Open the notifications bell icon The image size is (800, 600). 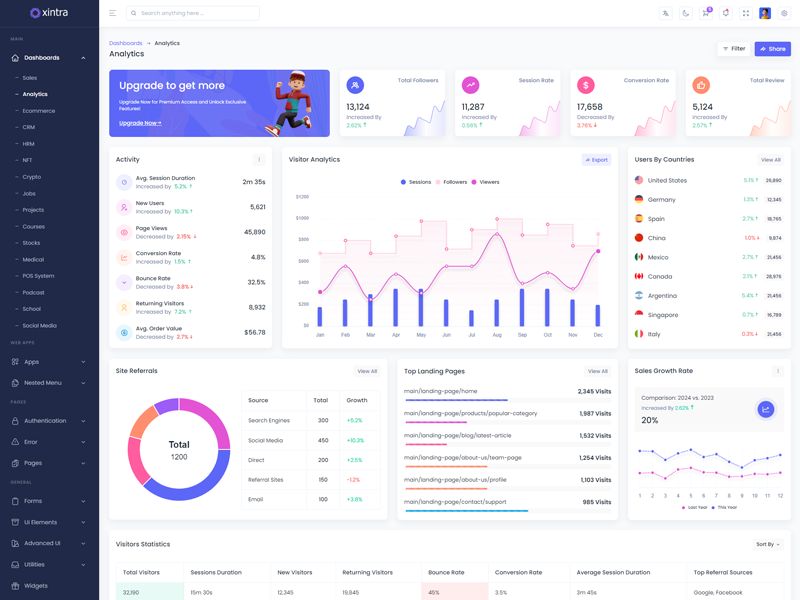[725, 13]
